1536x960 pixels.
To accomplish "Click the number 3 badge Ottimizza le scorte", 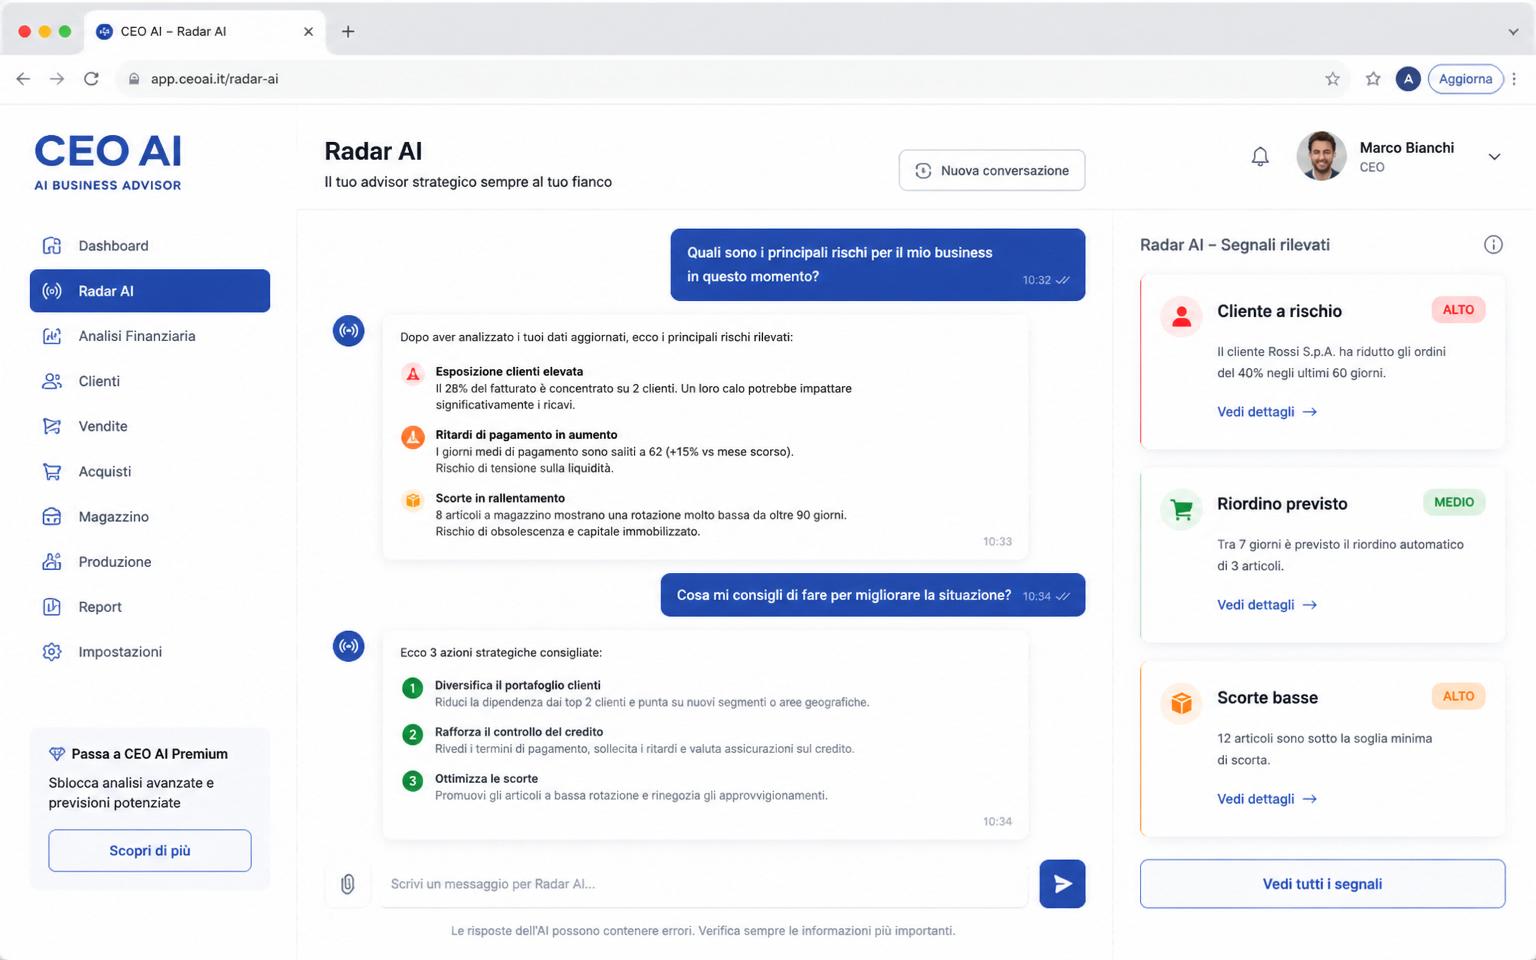I will [x=412, y=781].
